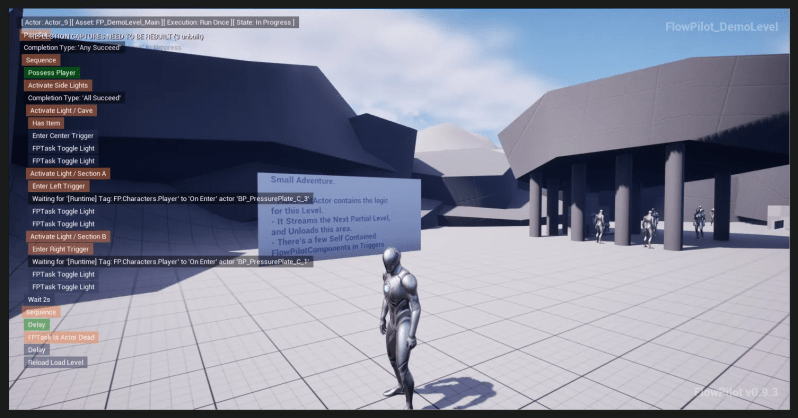Click the 'State: In Progress' header segment

265,22
